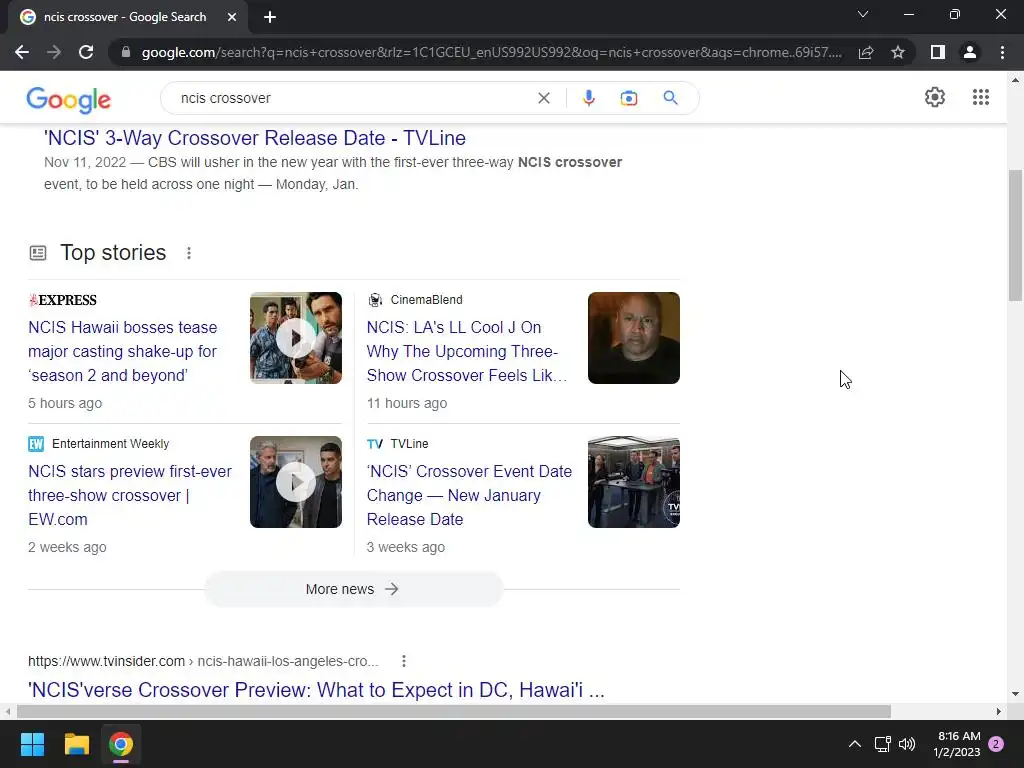Open Chrome profile menu
1024x768 pixels.
click(x=970, y=52)
